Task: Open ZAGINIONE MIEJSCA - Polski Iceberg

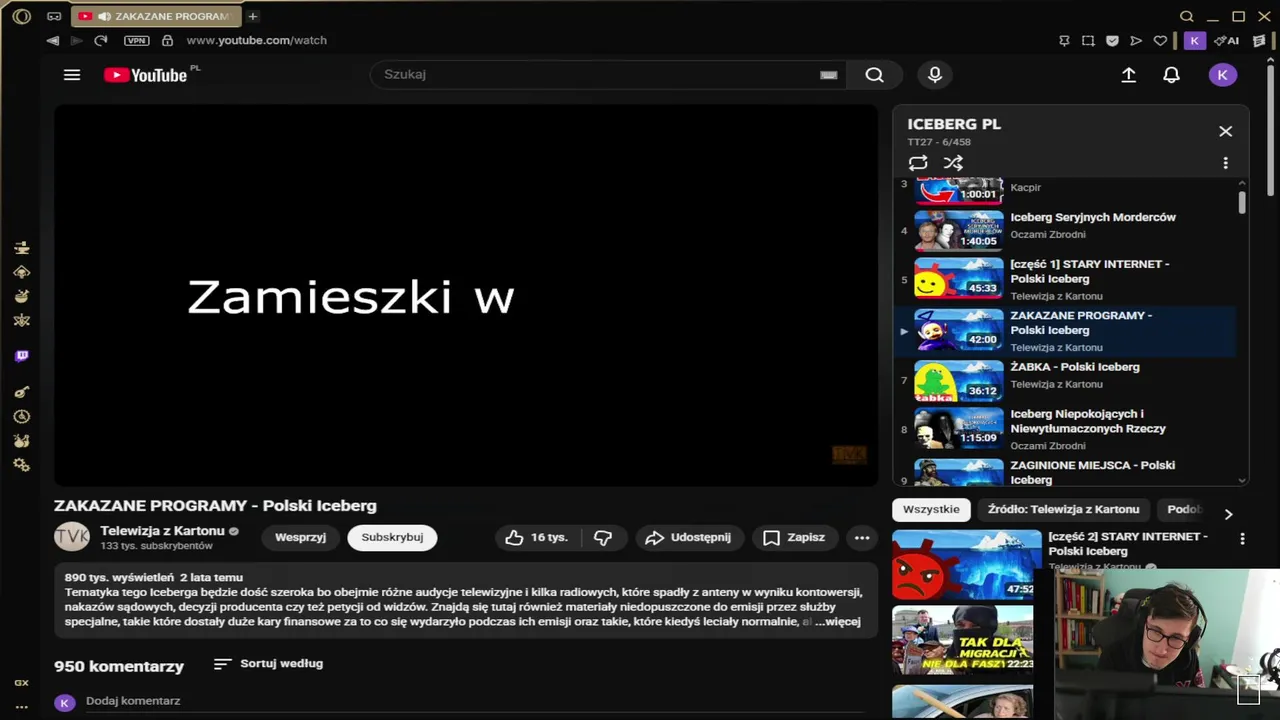Action: tap(1065, 472)
